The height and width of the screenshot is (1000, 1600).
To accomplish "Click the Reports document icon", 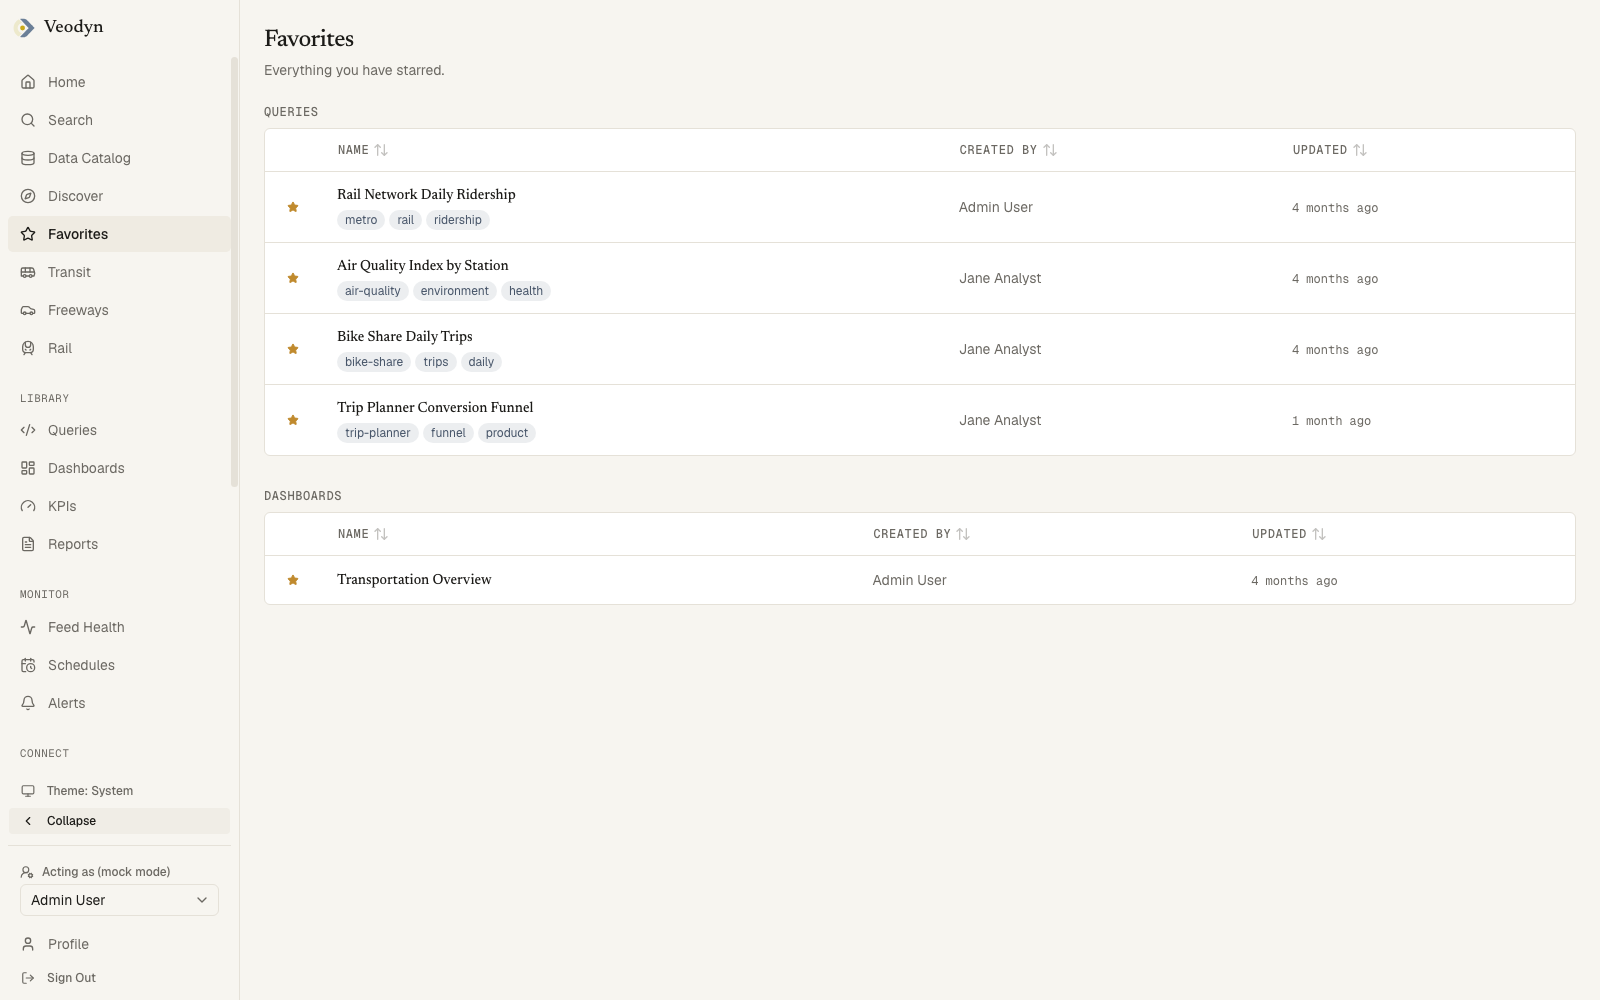I will pos(28,544).
